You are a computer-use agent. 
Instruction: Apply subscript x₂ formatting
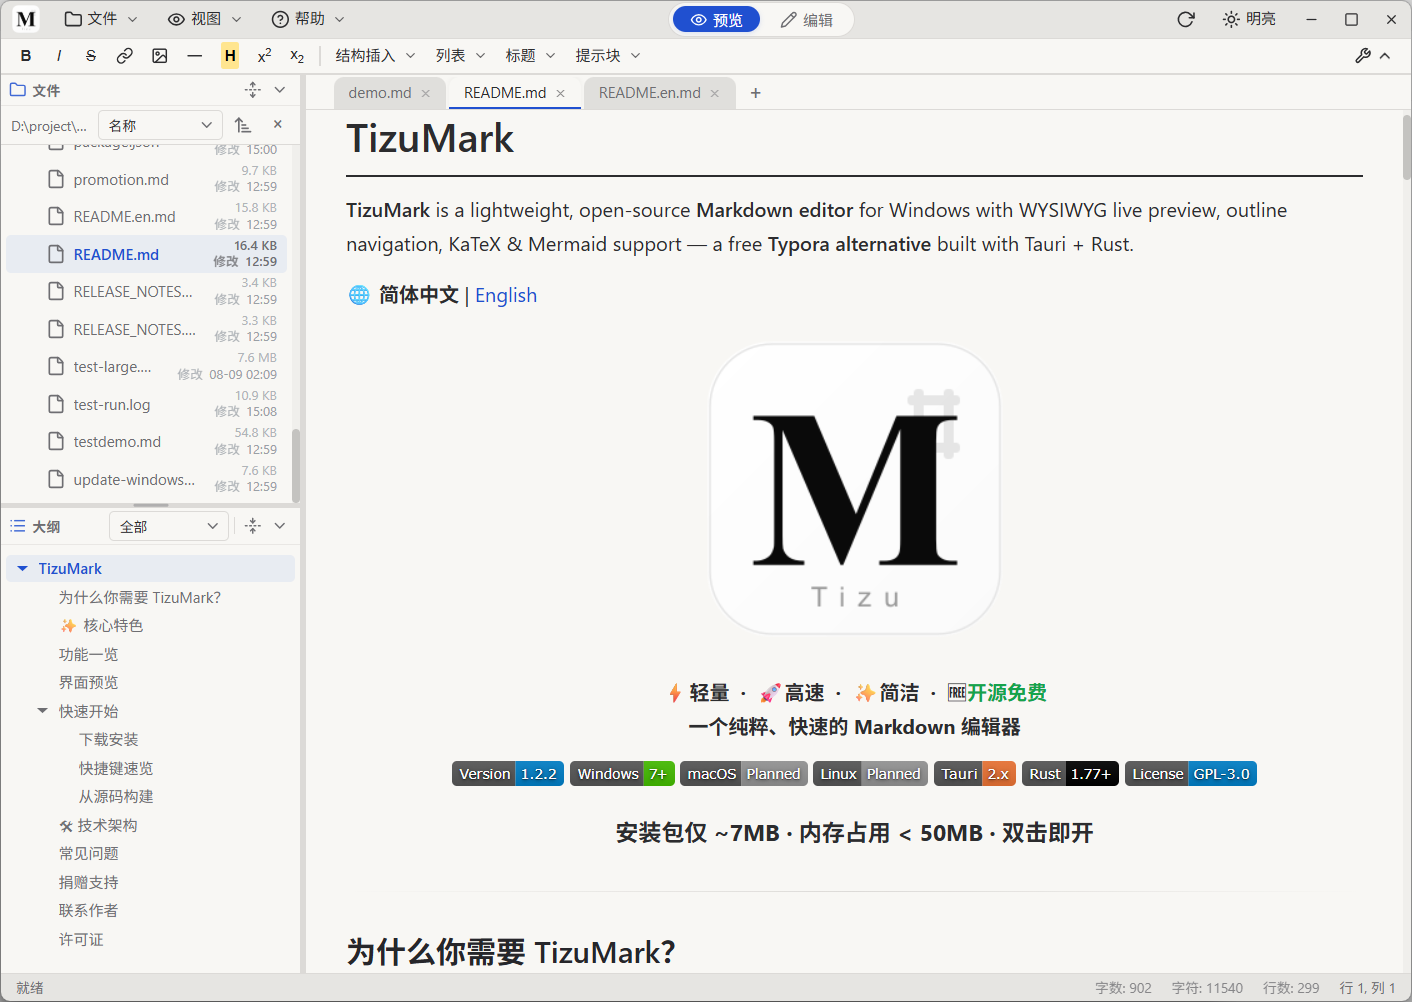pyautogui.click(x=297, y=56)
